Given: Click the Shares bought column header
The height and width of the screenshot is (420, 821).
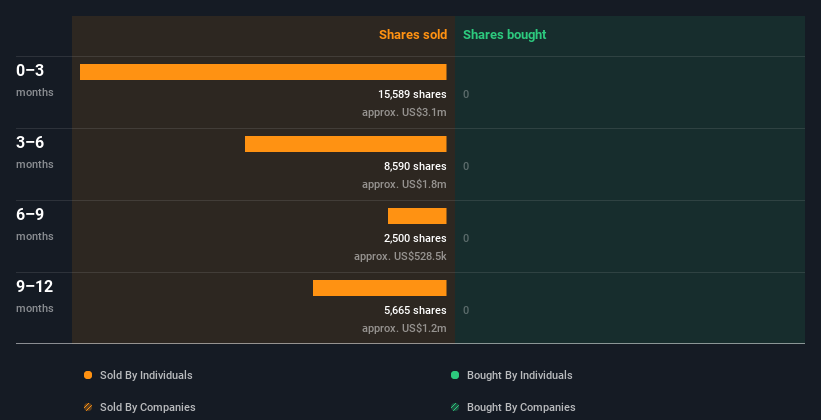Looking at the screenshot, I should point(505,35).
